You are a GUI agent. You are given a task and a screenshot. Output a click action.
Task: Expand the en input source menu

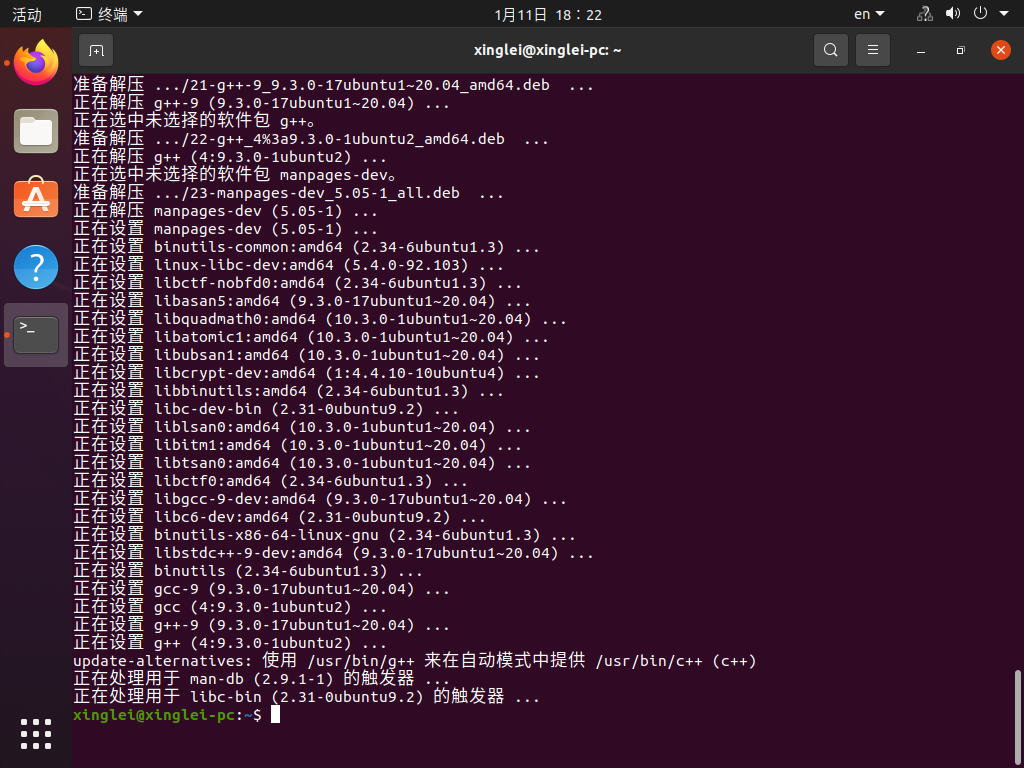coord(869,14)
